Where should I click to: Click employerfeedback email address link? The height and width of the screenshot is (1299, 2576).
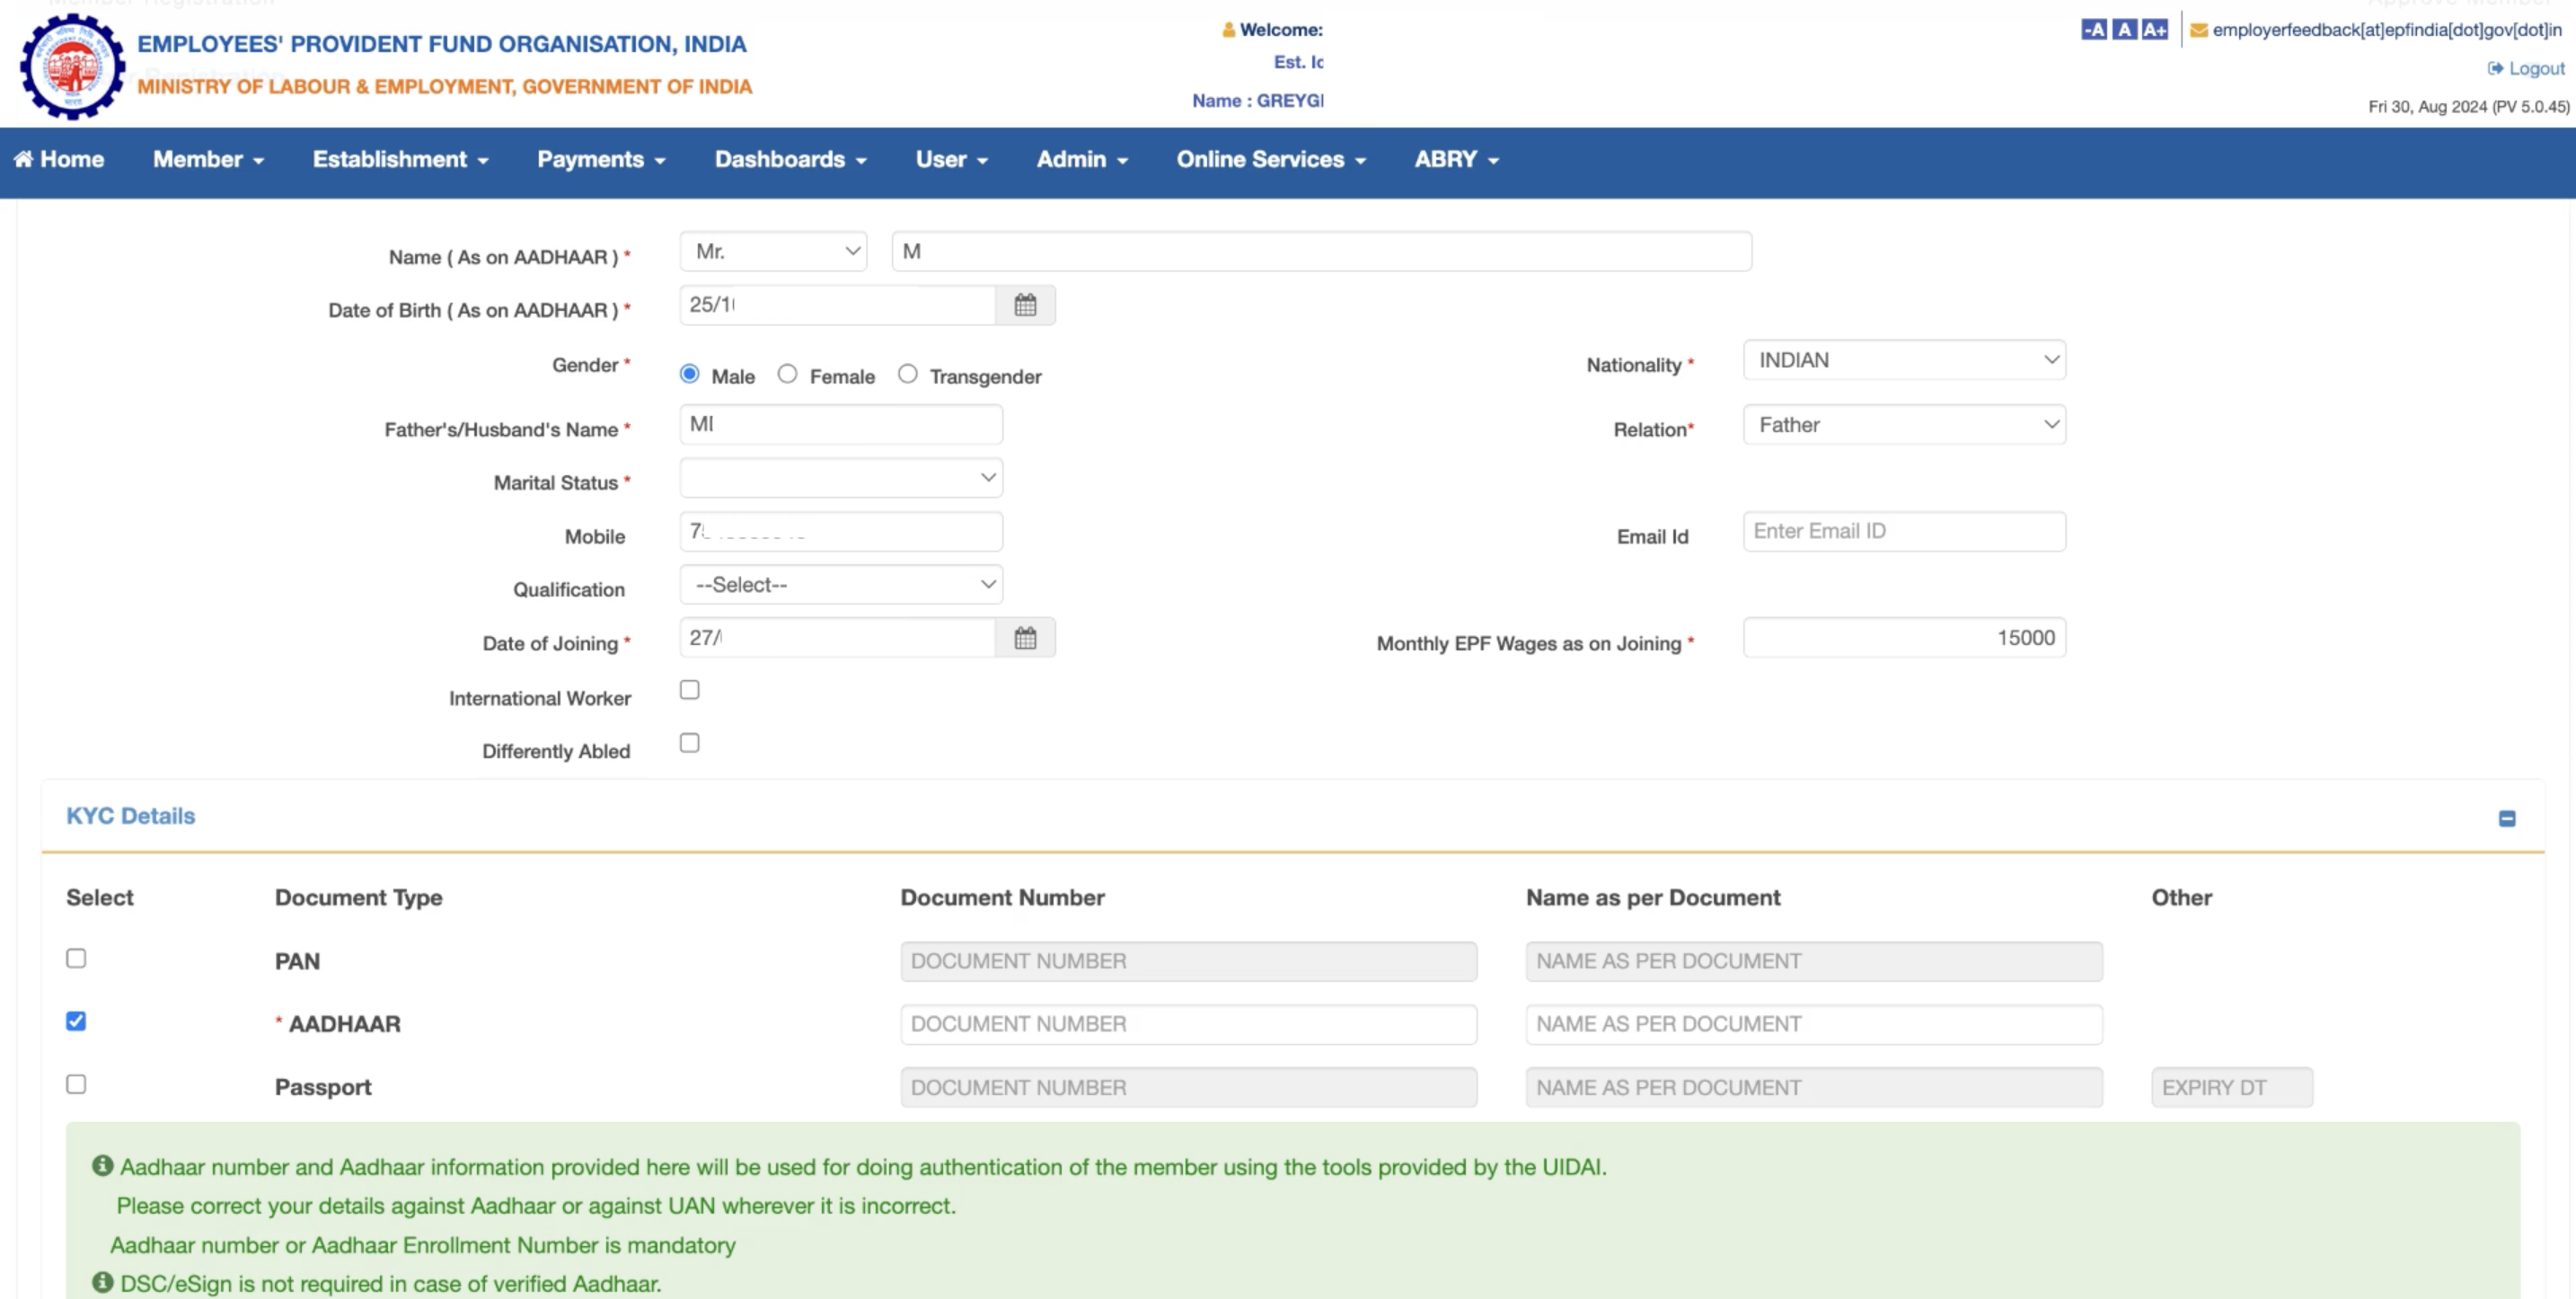click(x=2387, y=30)
